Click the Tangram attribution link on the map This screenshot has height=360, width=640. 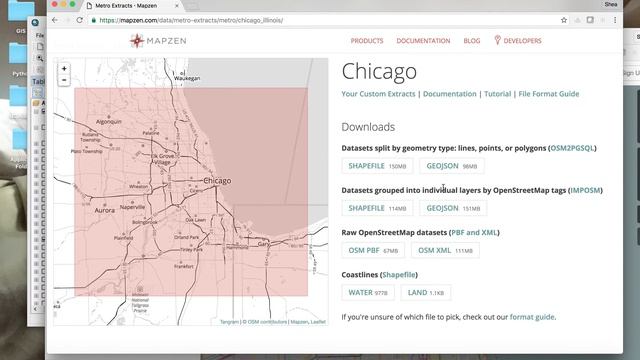[229, 322]
